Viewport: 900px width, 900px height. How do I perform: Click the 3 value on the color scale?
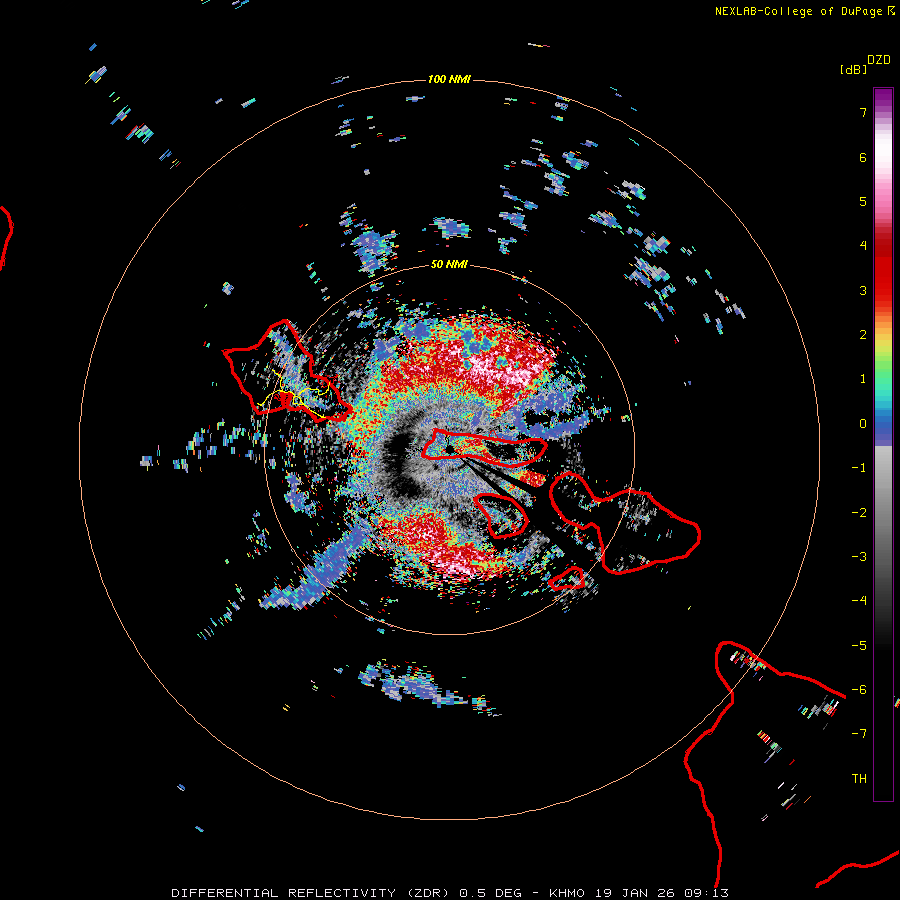coord(863,290)
